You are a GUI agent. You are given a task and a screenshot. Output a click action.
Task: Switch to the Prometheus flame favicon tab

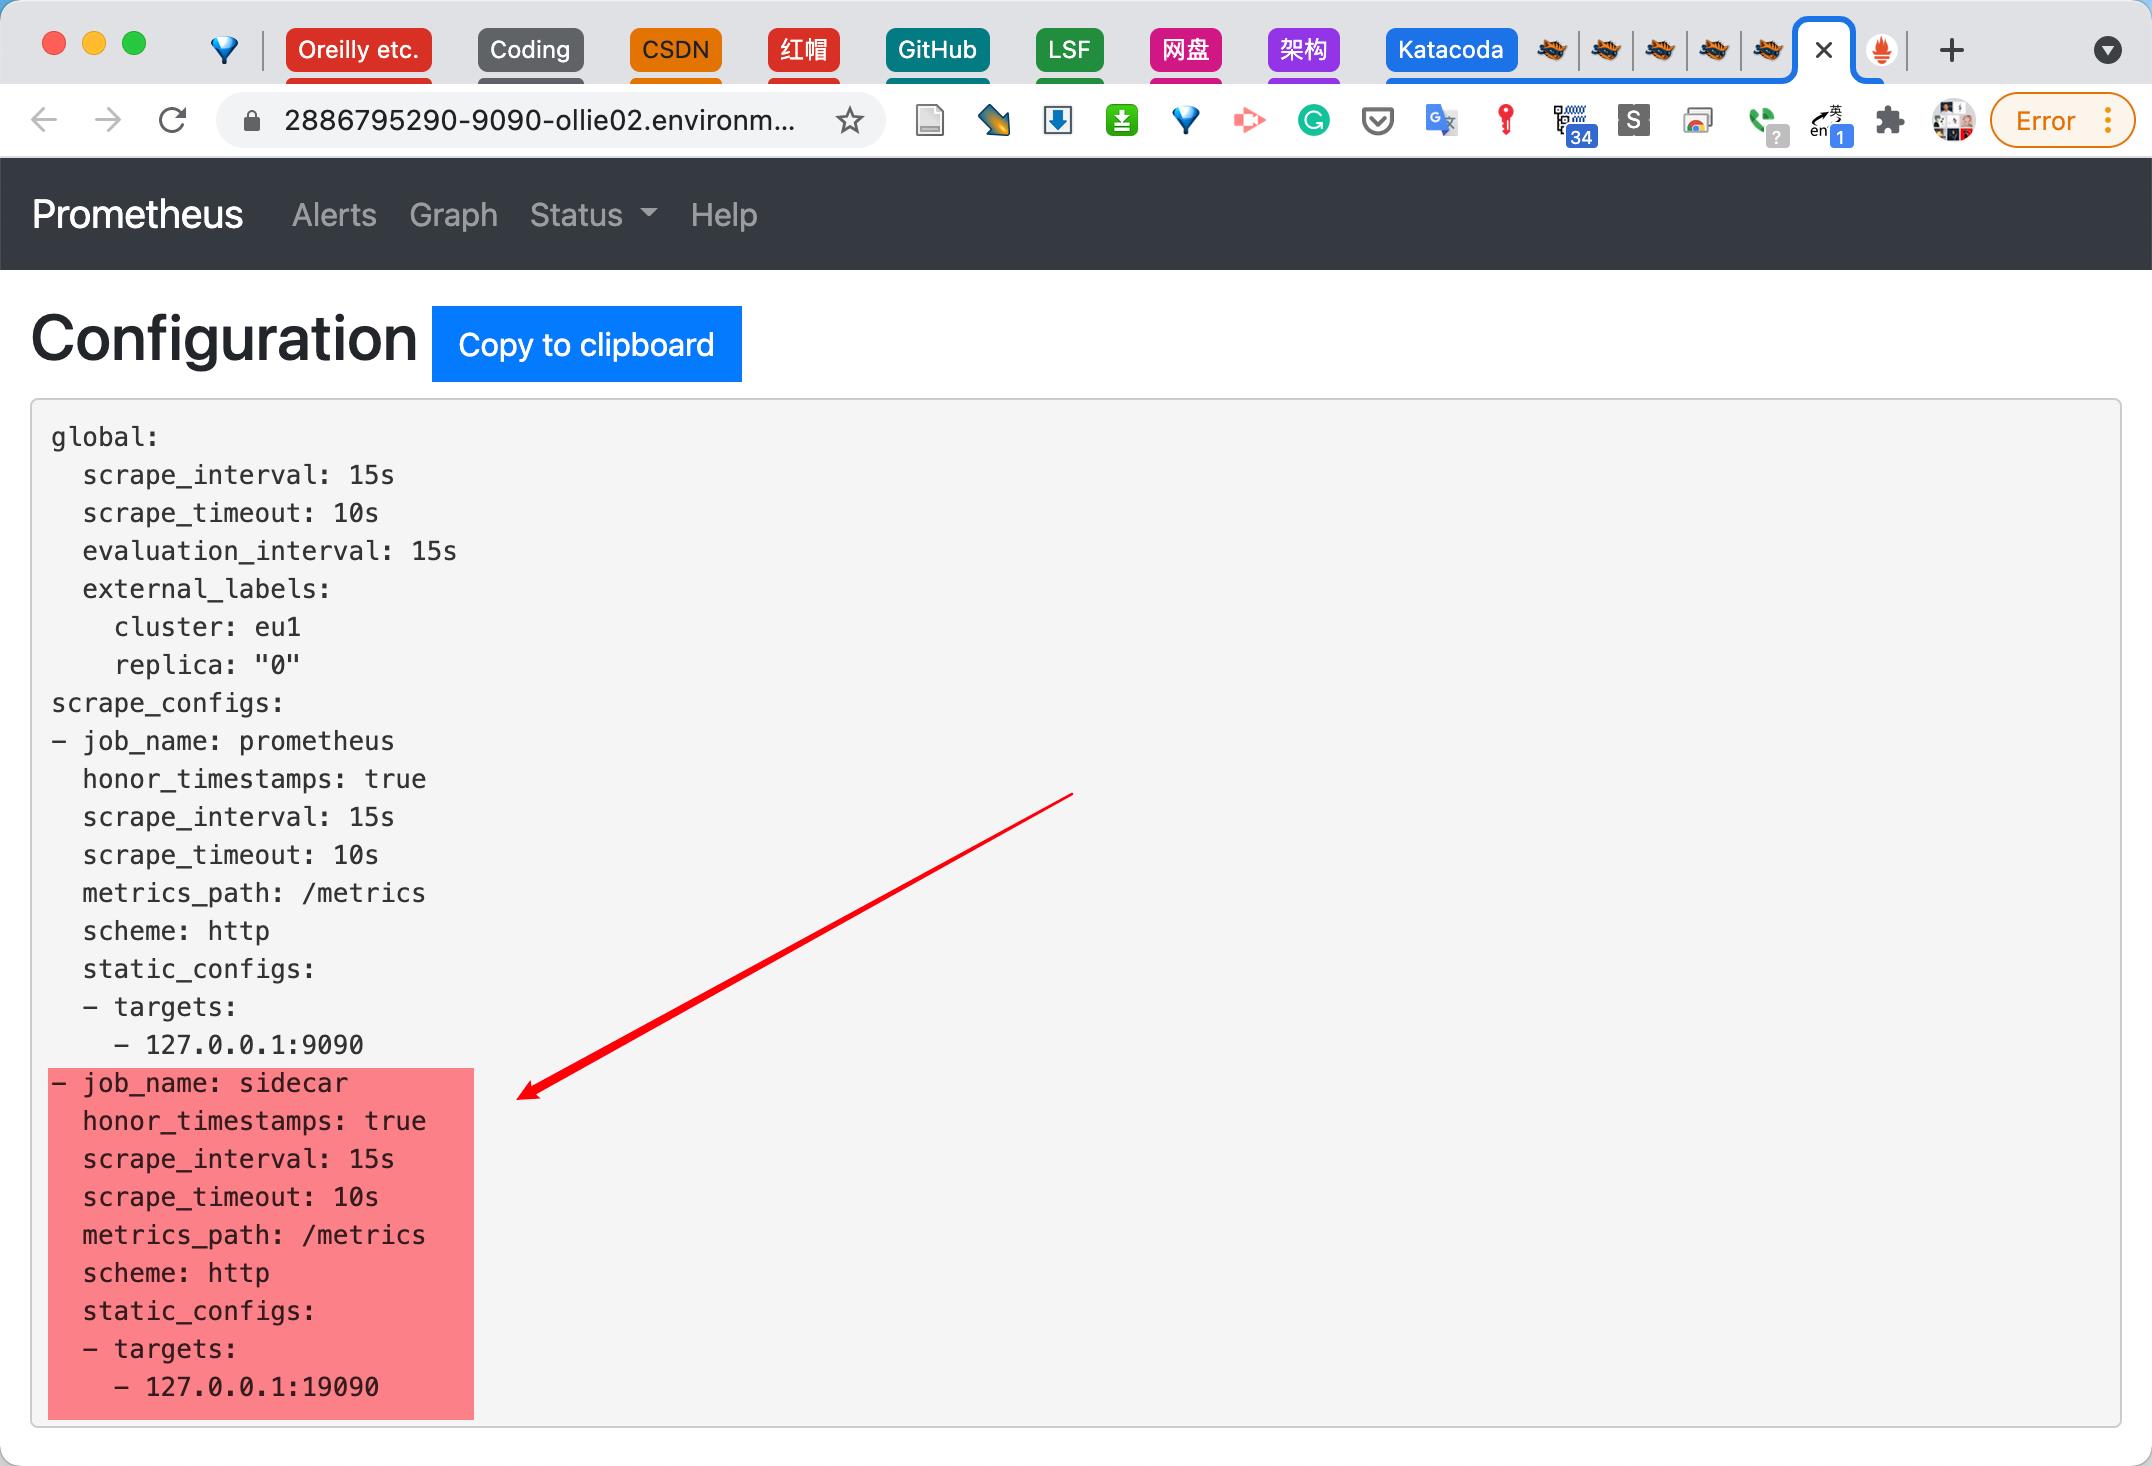click(x=1882, y=50)
